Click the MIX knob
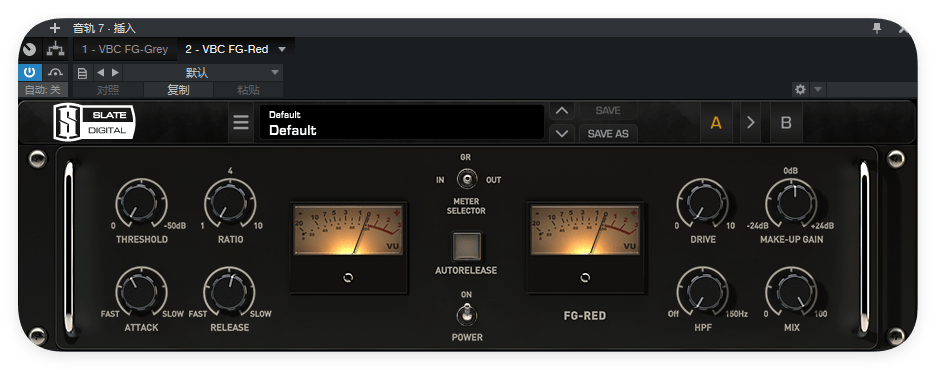 791,291
